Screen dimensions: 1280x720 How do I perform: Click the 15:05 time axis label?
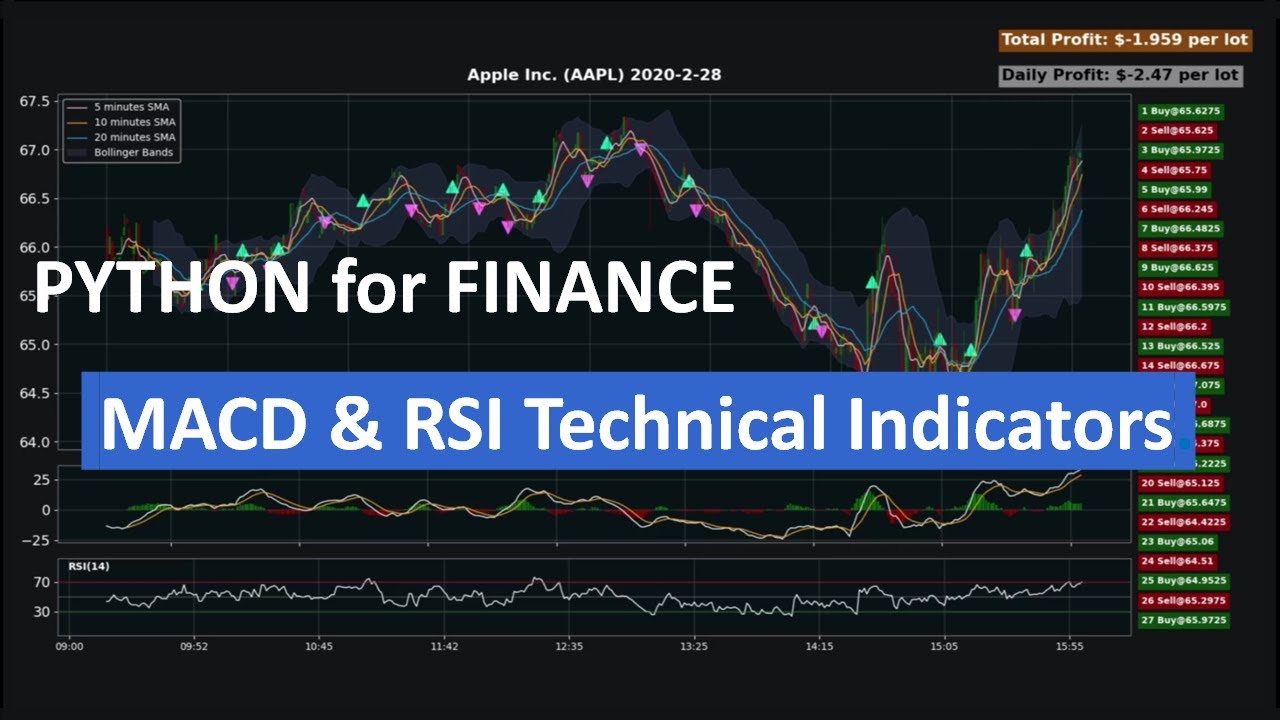pos(944,647)
